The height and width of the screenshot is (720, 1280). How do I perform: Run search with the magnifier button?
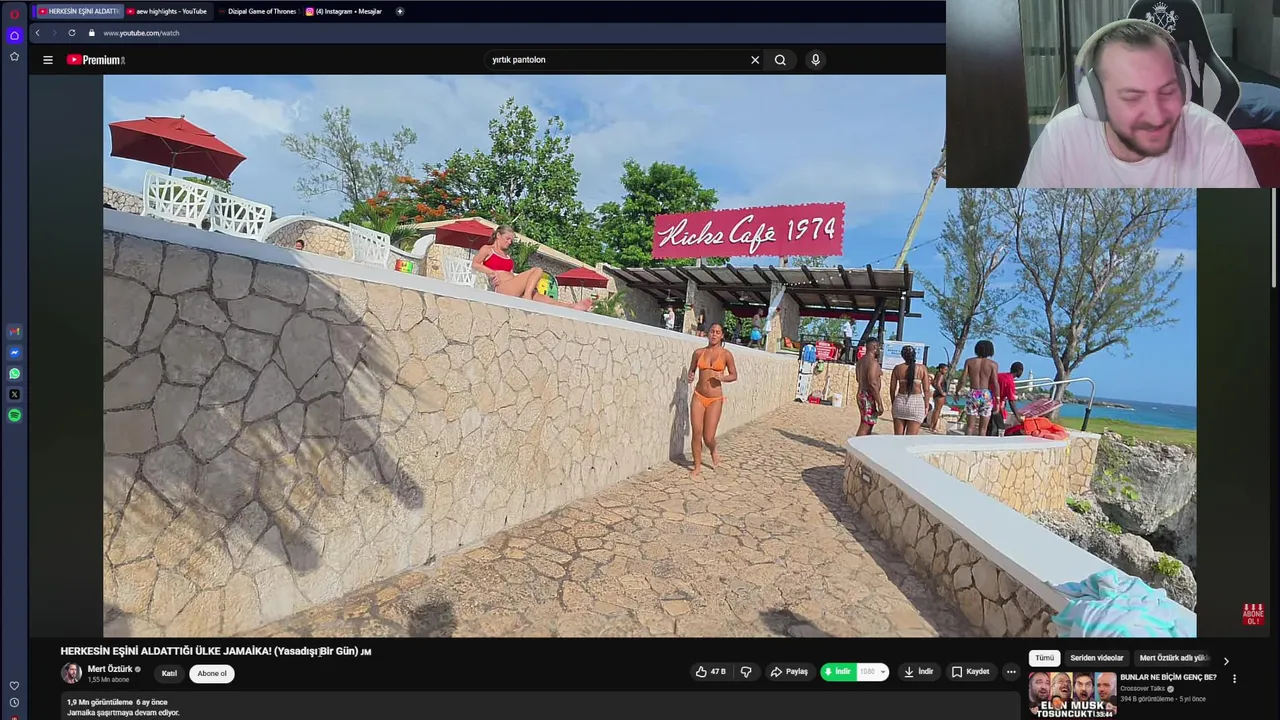[x=780, y=60]
